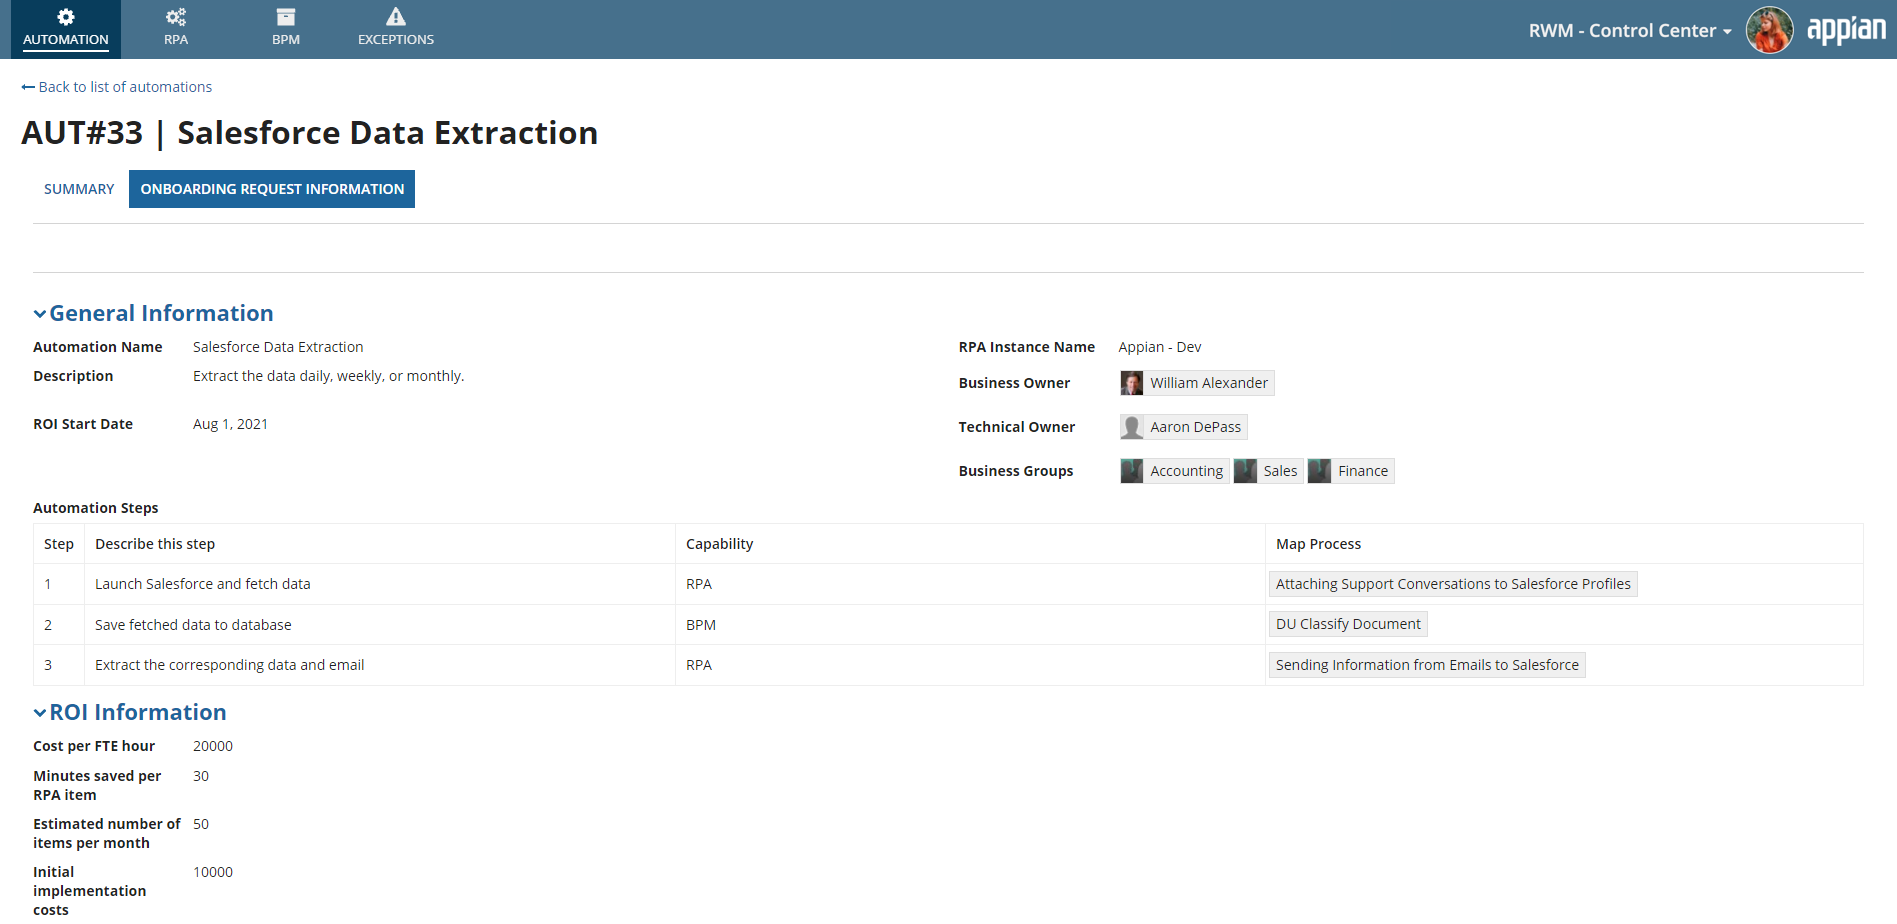Open the Automation gear icon

click(x=66, y=17)
